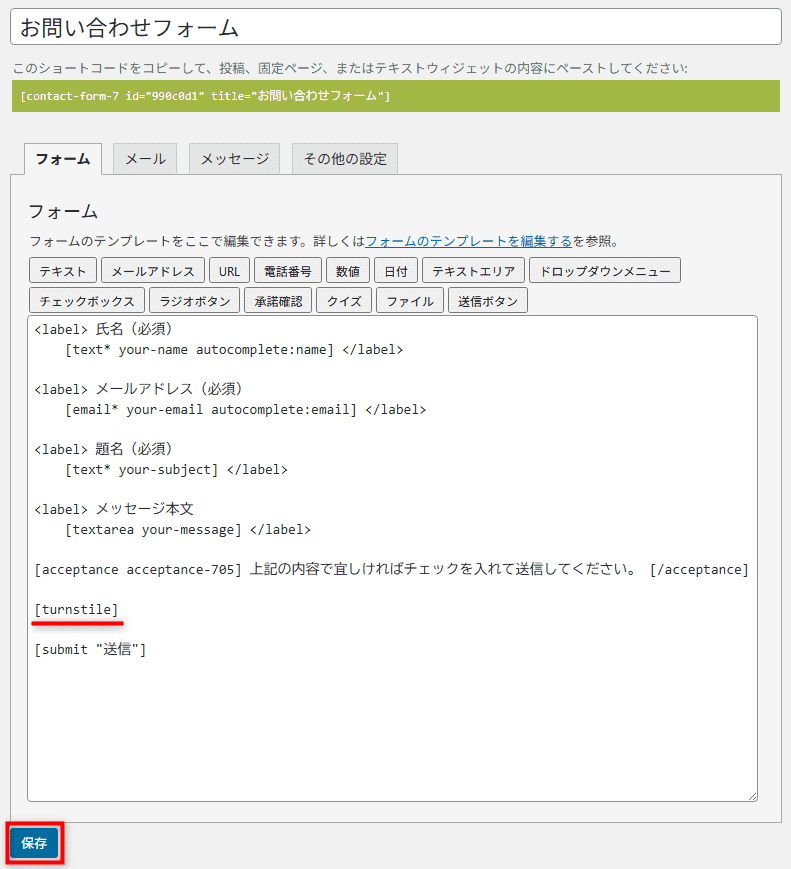Select the その他の設定 tab
Screen dimensions: 791x869
(x=345, y=159)
